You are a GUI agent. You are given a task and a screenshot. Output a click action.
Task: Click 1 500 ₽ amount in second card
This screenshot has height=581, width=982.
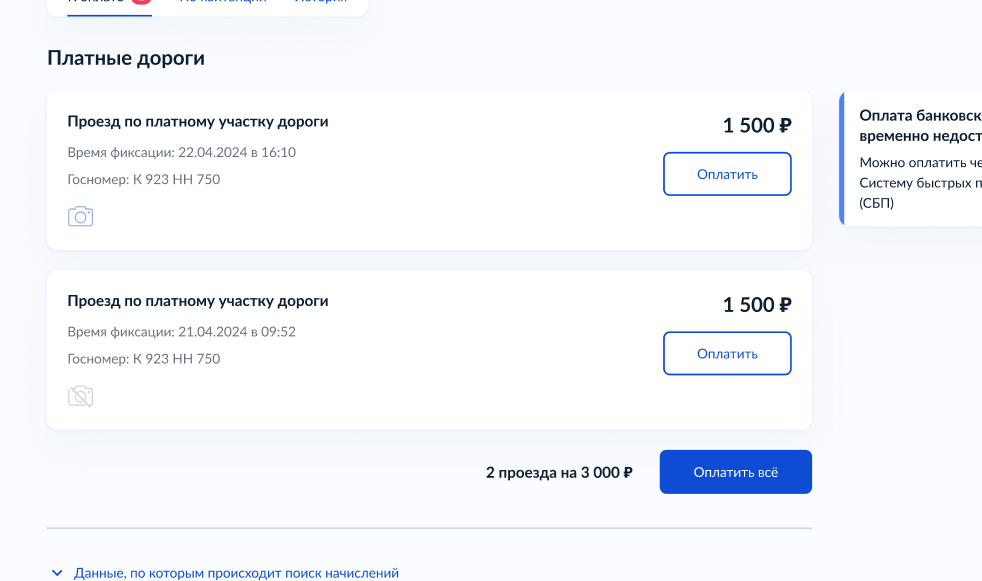[x=757, y=305]
